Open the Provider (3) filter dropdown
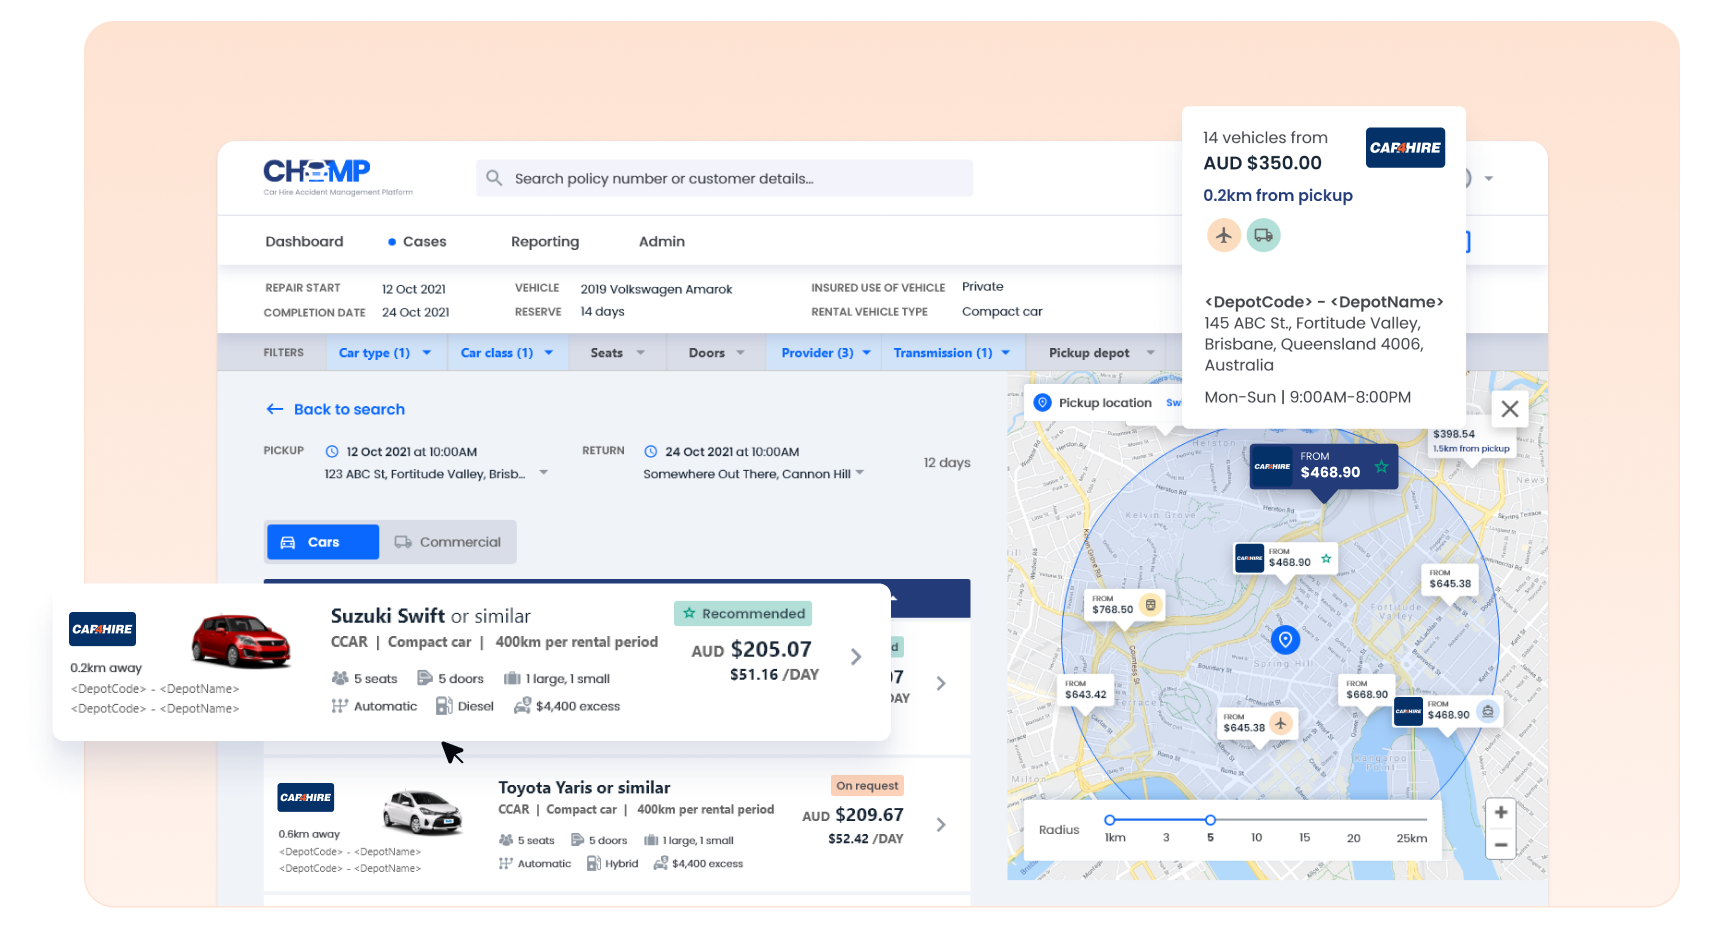This screenshot has width=1727, height=942. 825,353
